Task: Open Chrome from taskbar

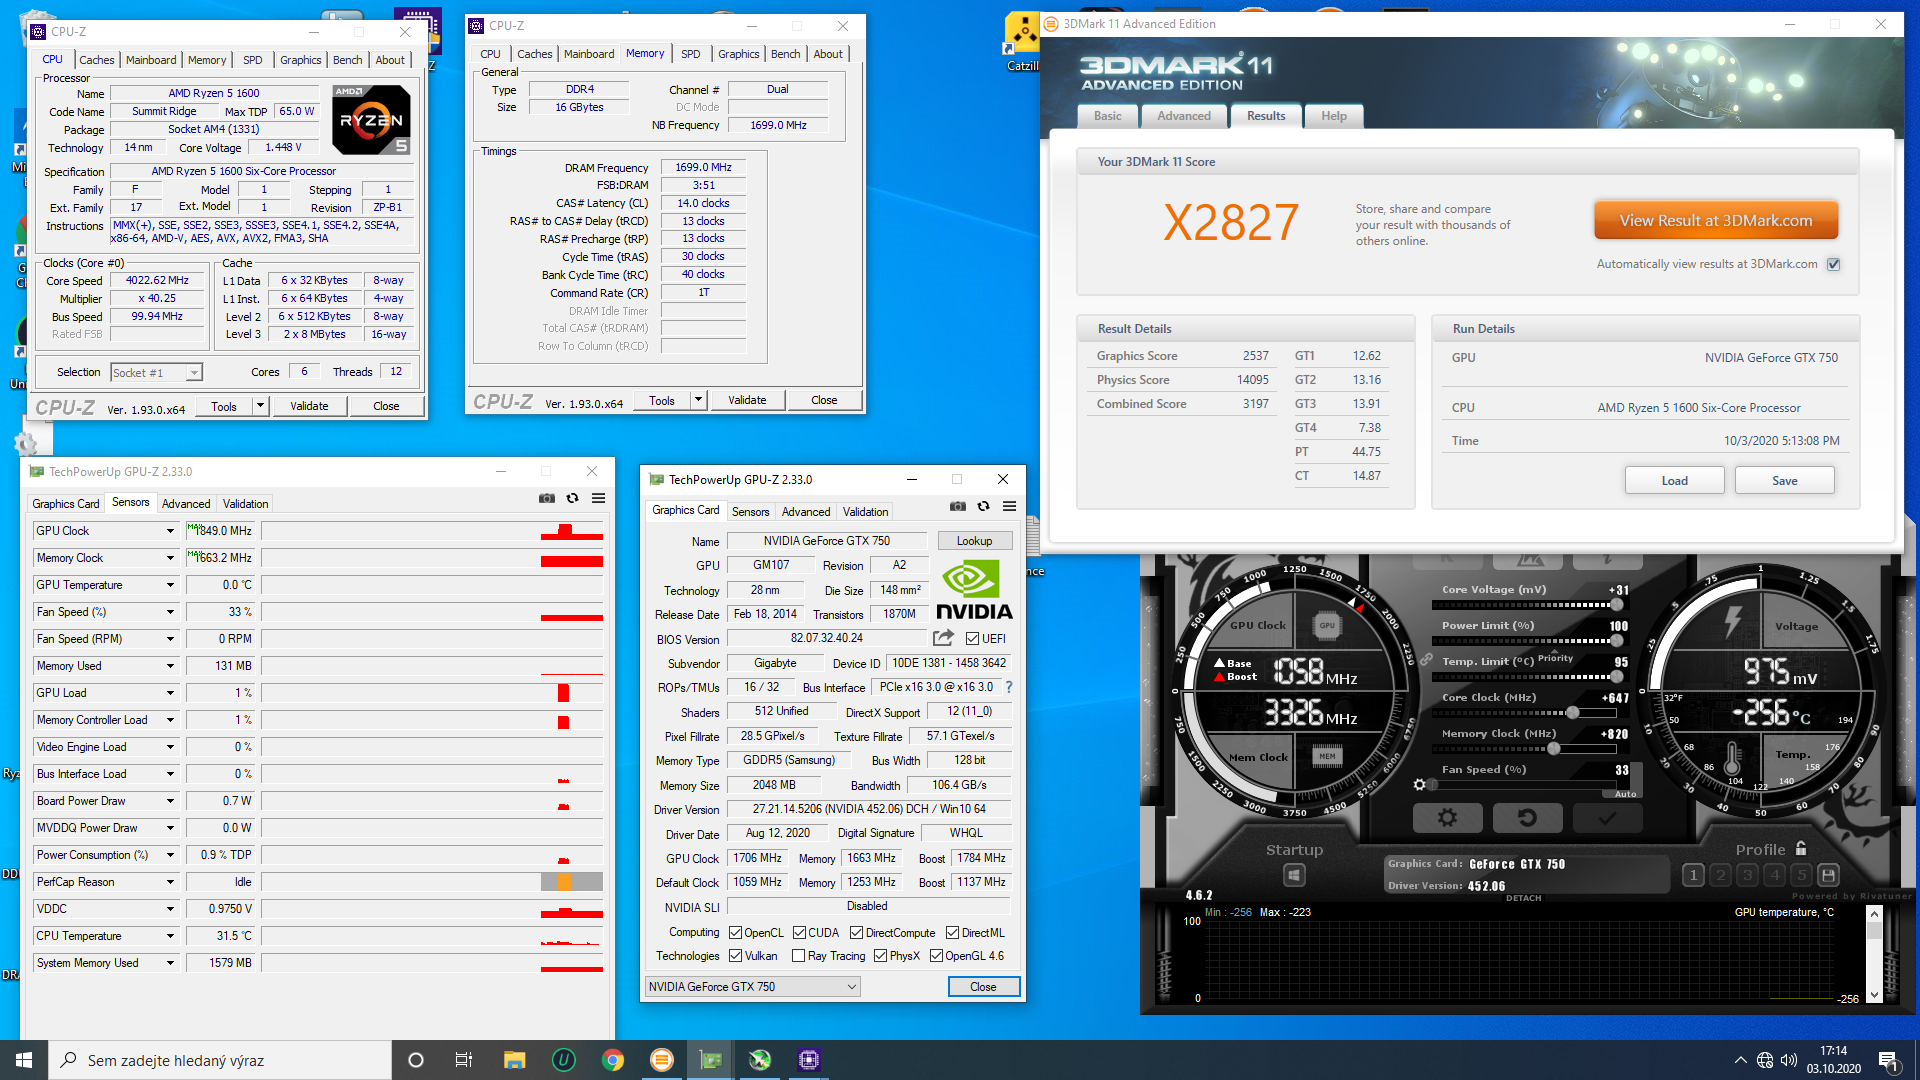Action: tap(612, 1060)
